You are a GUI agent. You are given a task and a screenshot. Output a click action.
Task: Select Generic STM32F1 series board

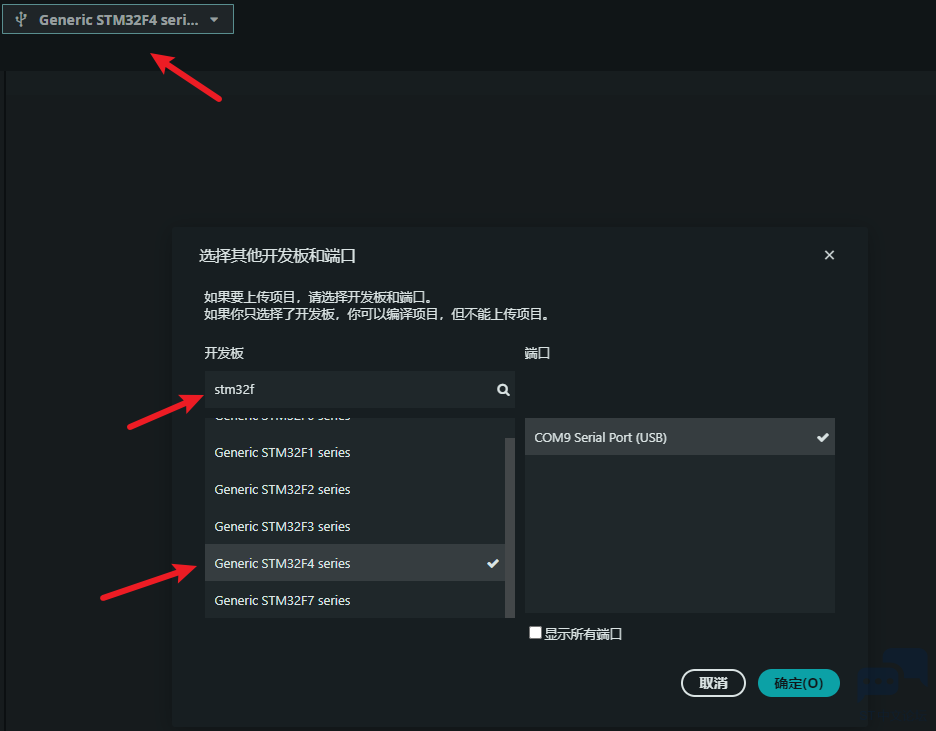click(355, 452)
